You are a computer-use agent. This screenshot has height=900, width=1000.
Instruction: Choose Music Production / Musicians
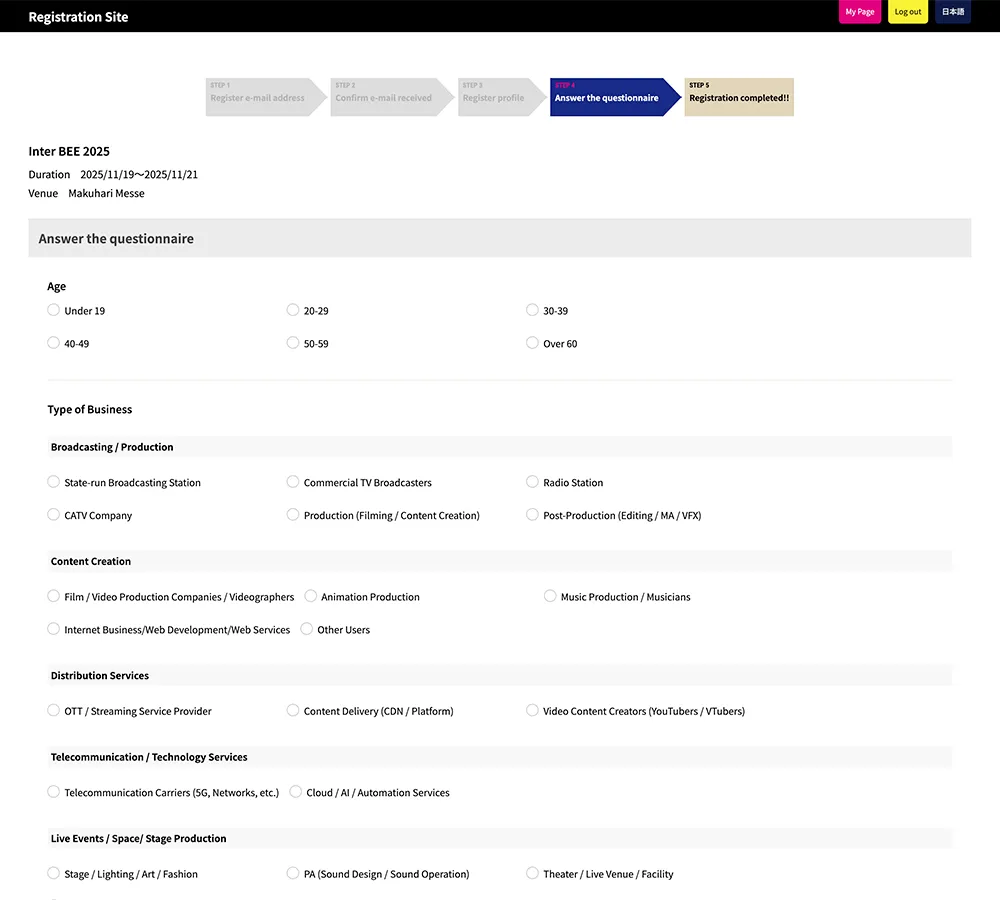click(x=550, y=596)
